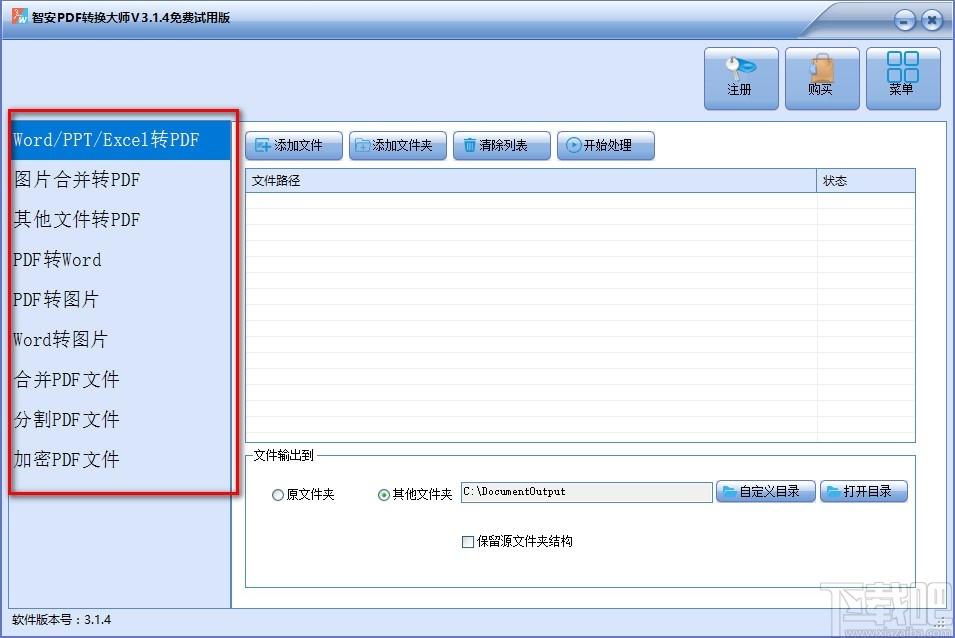Select Word转图片 mode

121,339
